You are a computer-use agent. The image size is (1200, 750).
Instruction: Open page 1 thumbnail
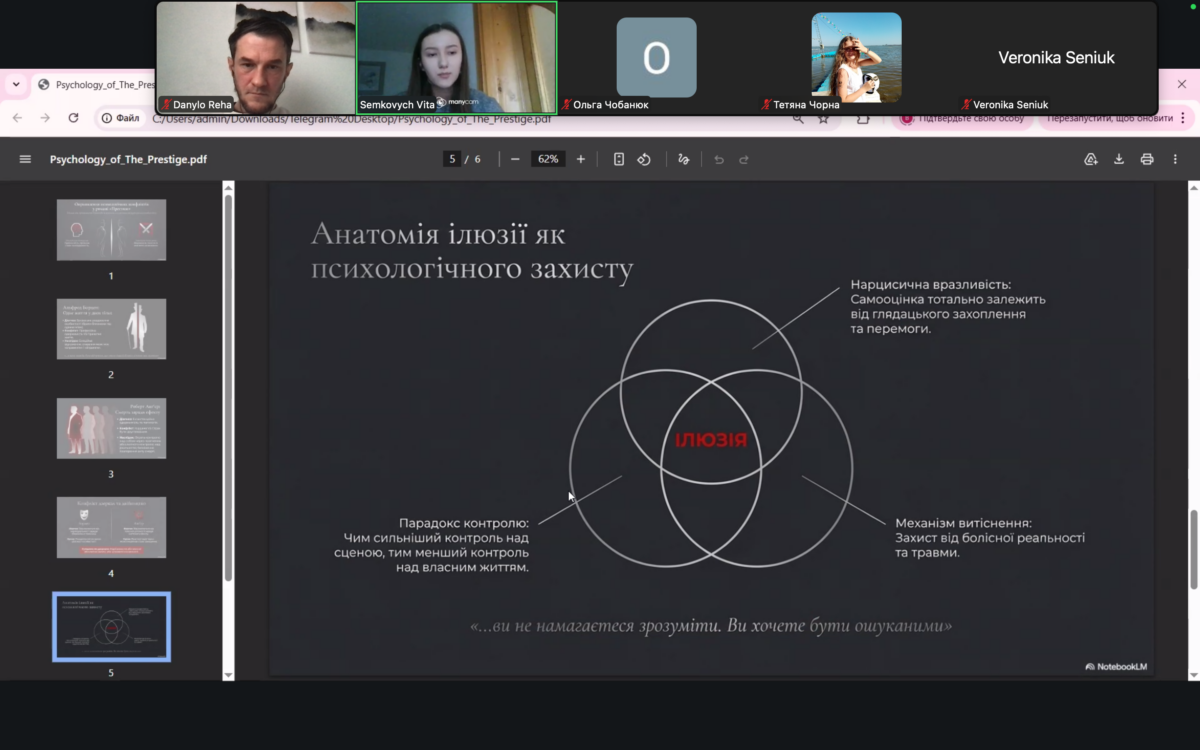111,230
